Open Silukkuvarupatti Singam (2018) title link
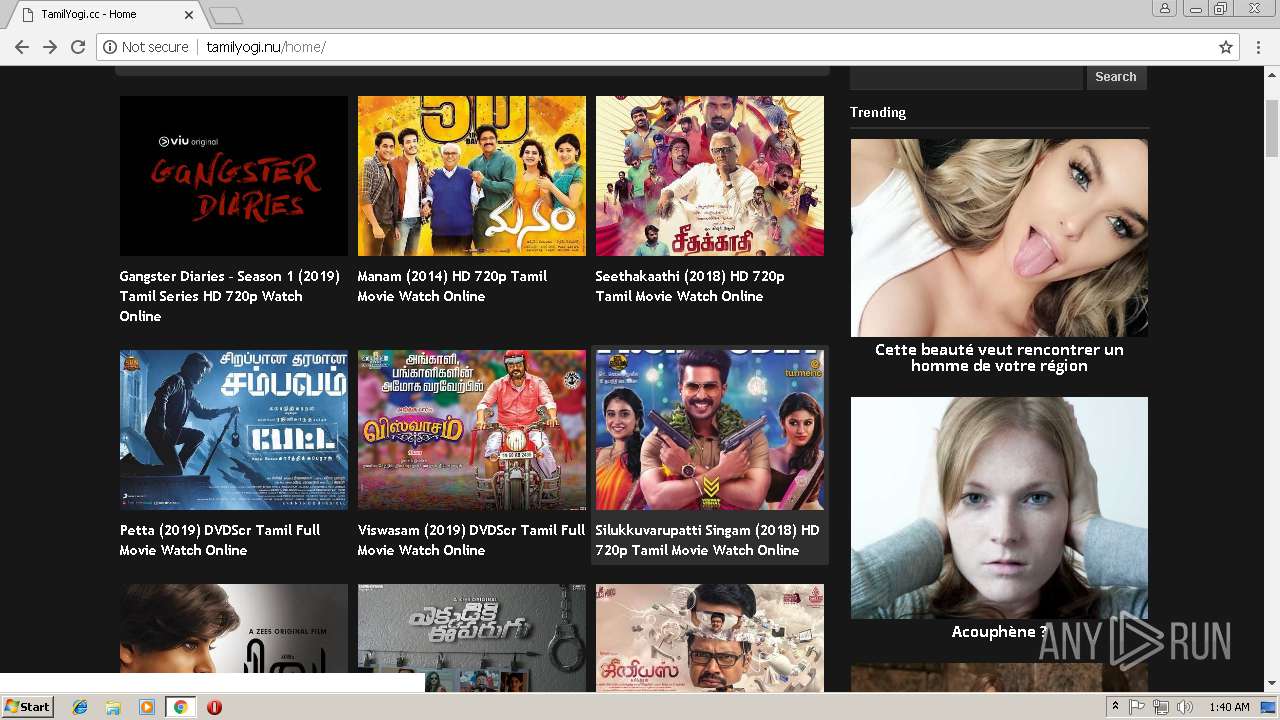Image resolution: width=1280 pixels, height=720 pixels. [x=708, y=540]
